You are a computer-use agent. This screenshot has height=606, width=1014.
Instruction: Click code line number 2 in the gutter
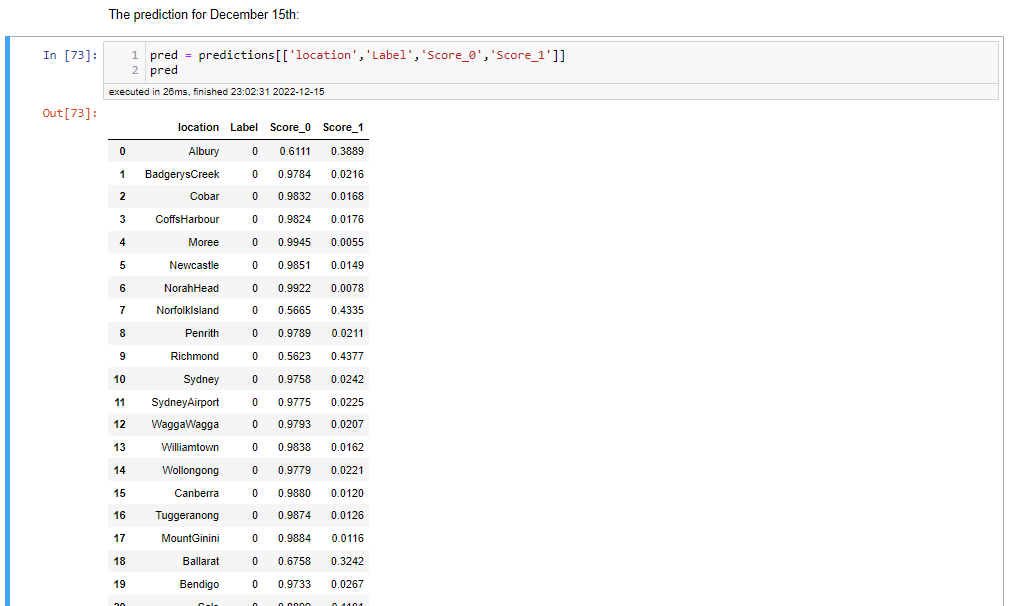pyautogui.click(x=135, y=70)
